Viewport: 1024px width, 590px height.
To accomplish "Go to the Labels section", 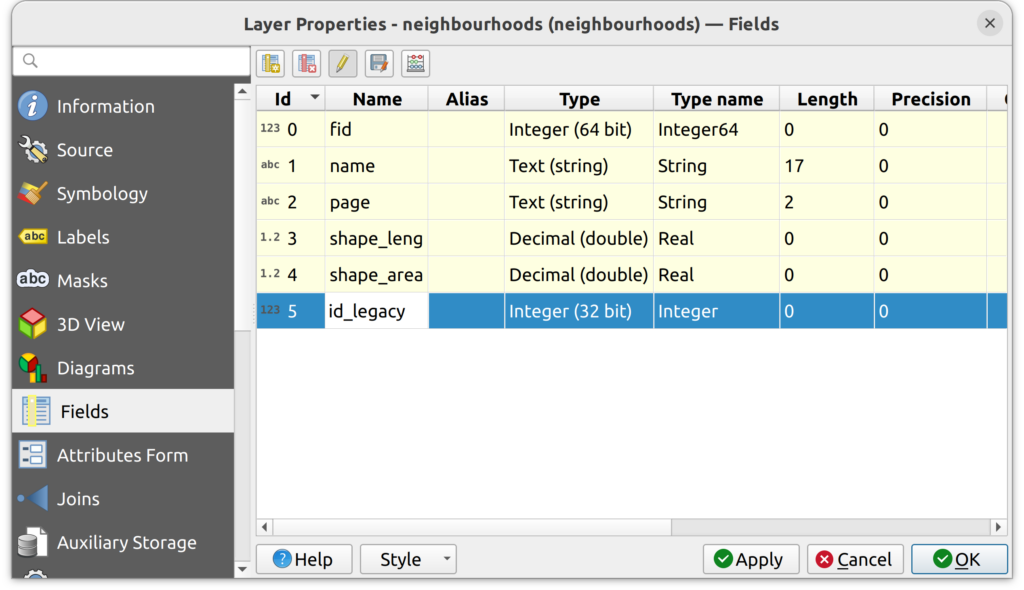I will click(83, 237).
